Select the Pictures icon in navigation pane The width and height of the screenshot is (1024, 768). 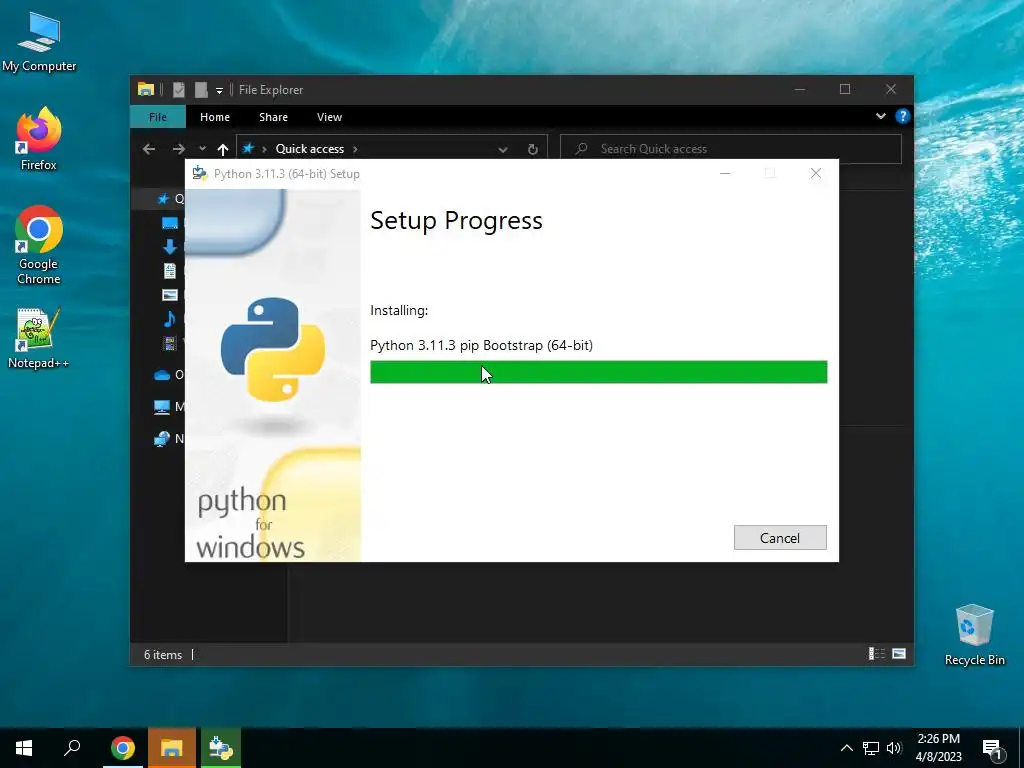point(170,295)
